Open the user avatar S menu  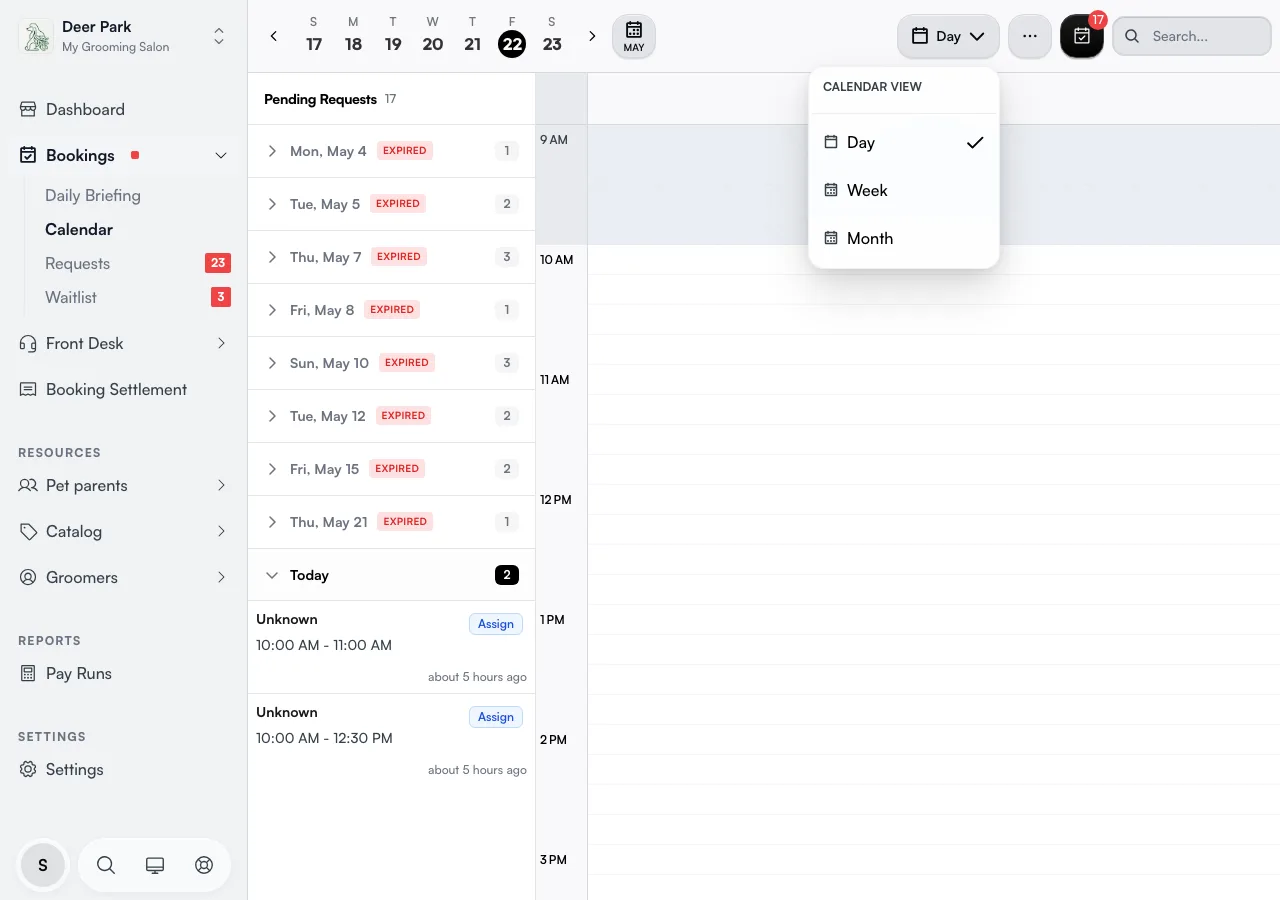coord(43,865)
